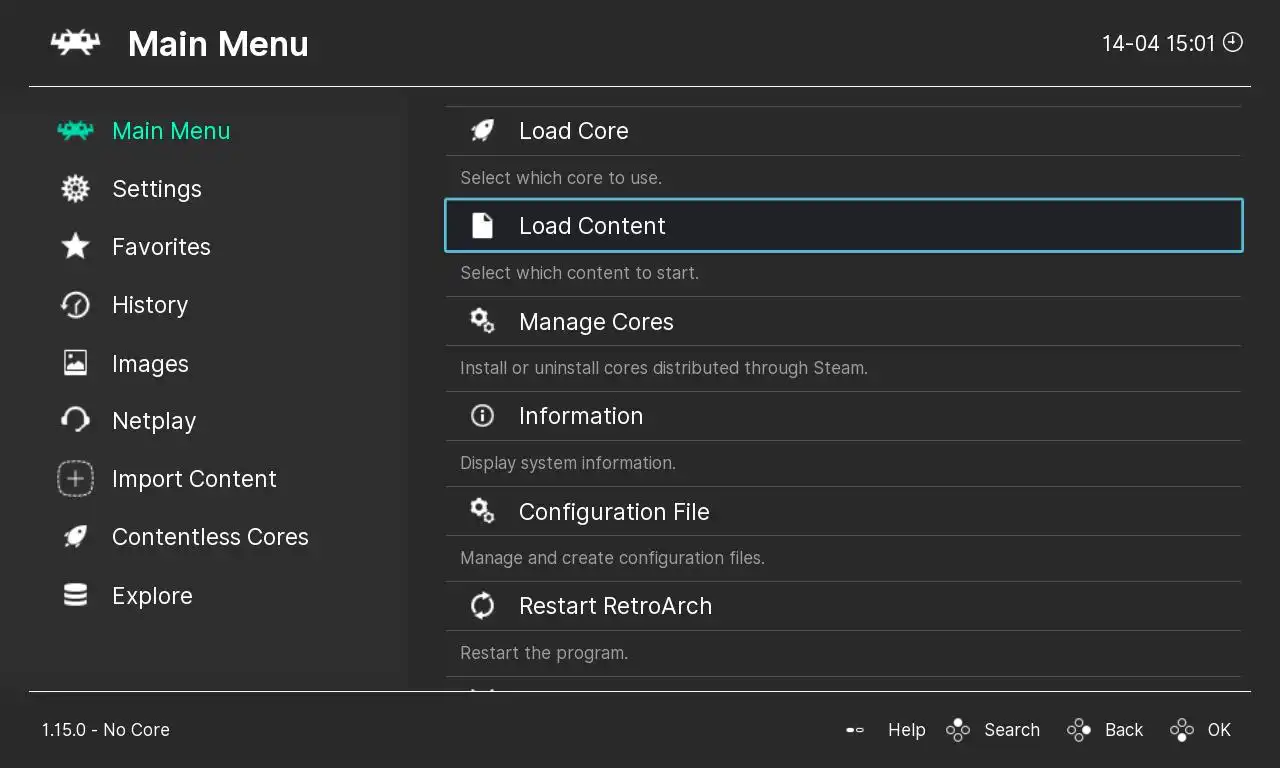Click the Netplay headset icon
This screenshot has width=1280, height=768.
pos(75,421)
